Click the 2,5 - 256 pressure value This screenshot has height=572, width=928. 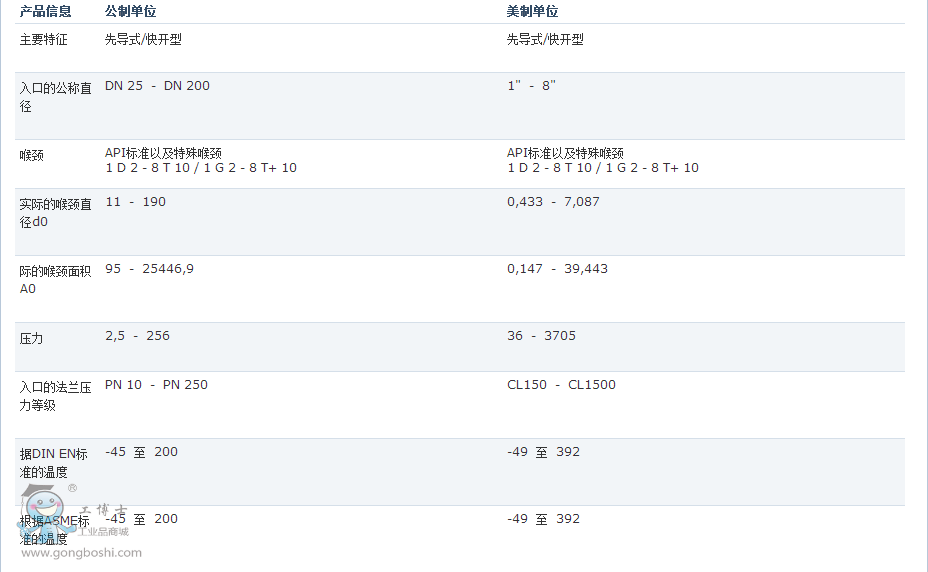[137, 336]
